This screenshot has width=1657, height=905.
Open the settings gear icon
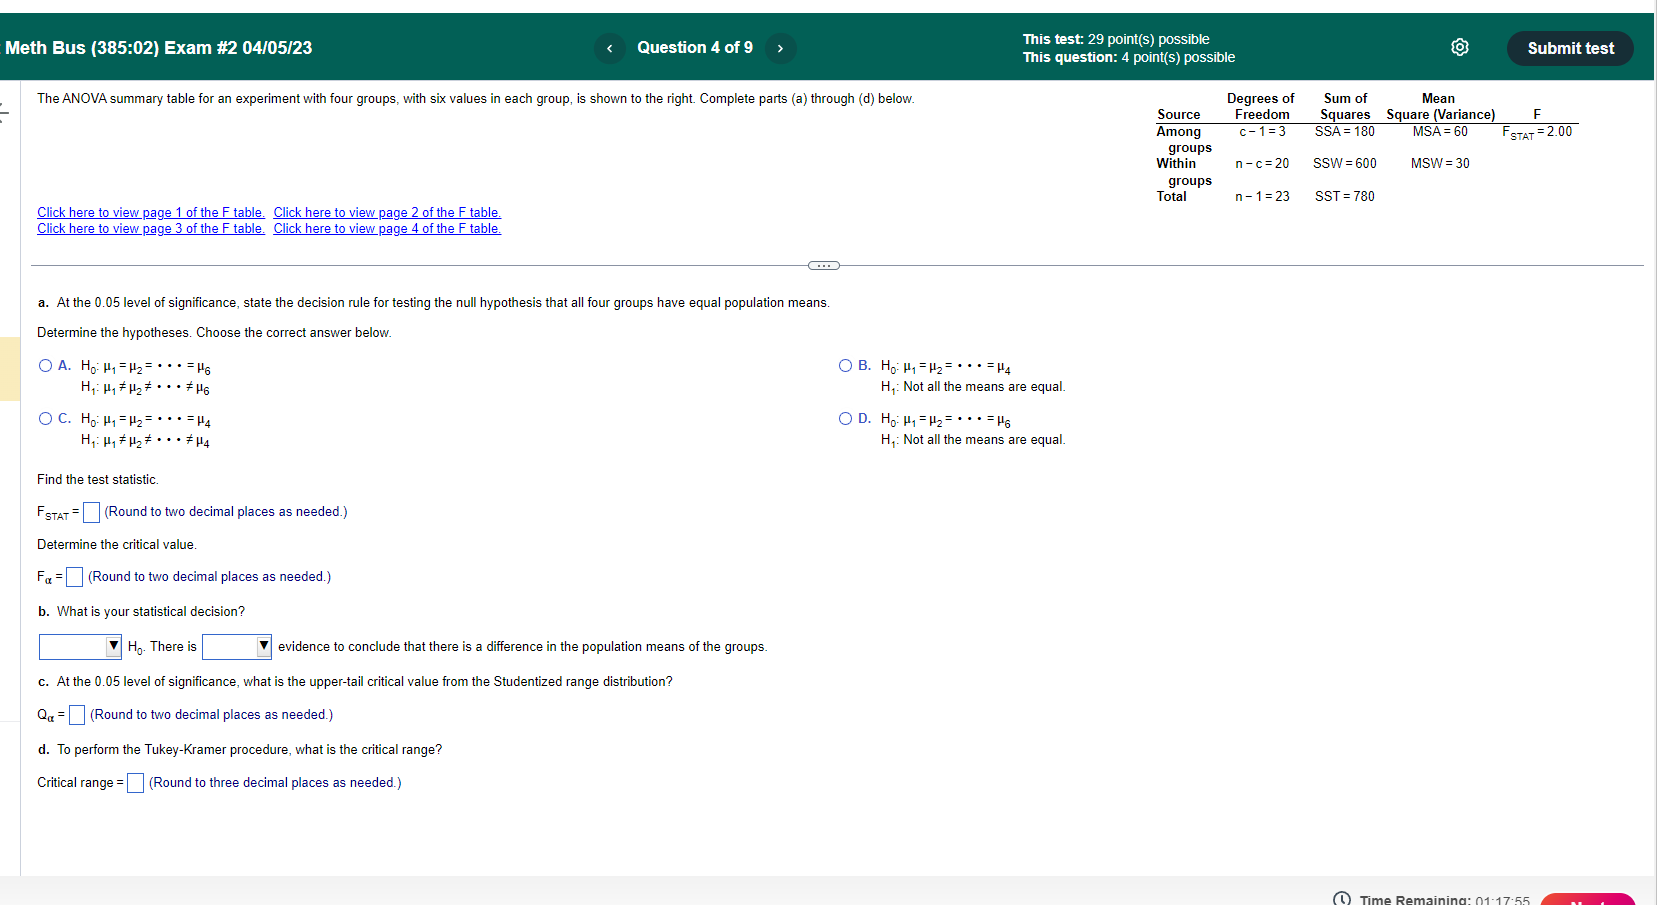click(x=1460, y=47)
